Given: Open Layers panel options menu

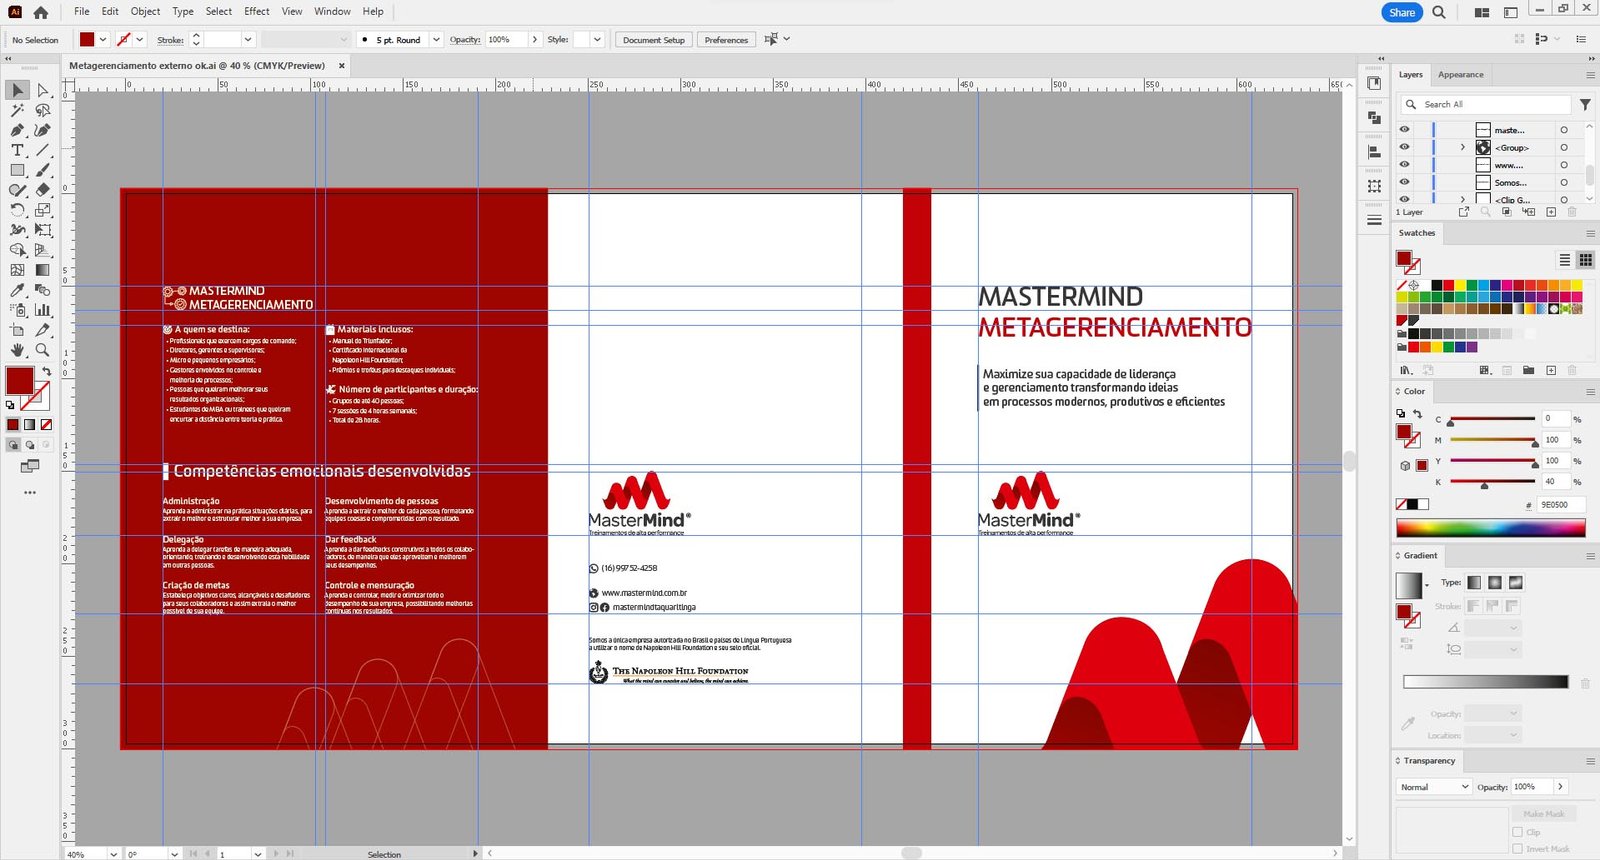Looking at the screenshot, I should tap(1590, 75).
